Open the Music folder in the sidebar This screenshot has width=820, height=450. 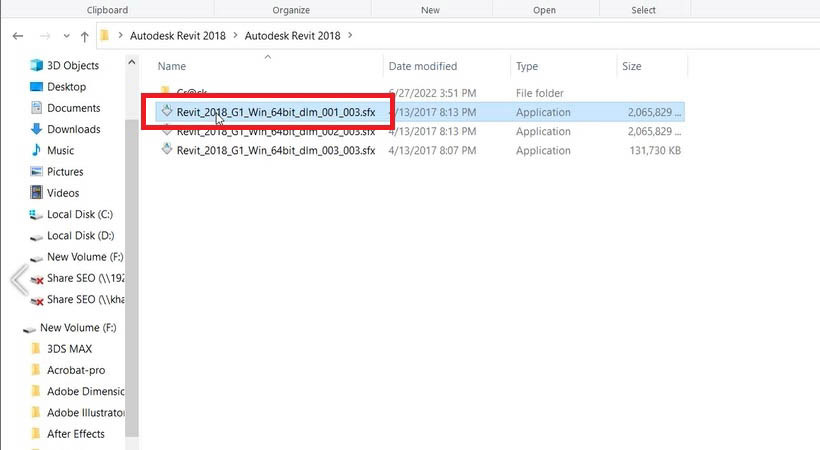pos(60,151)
